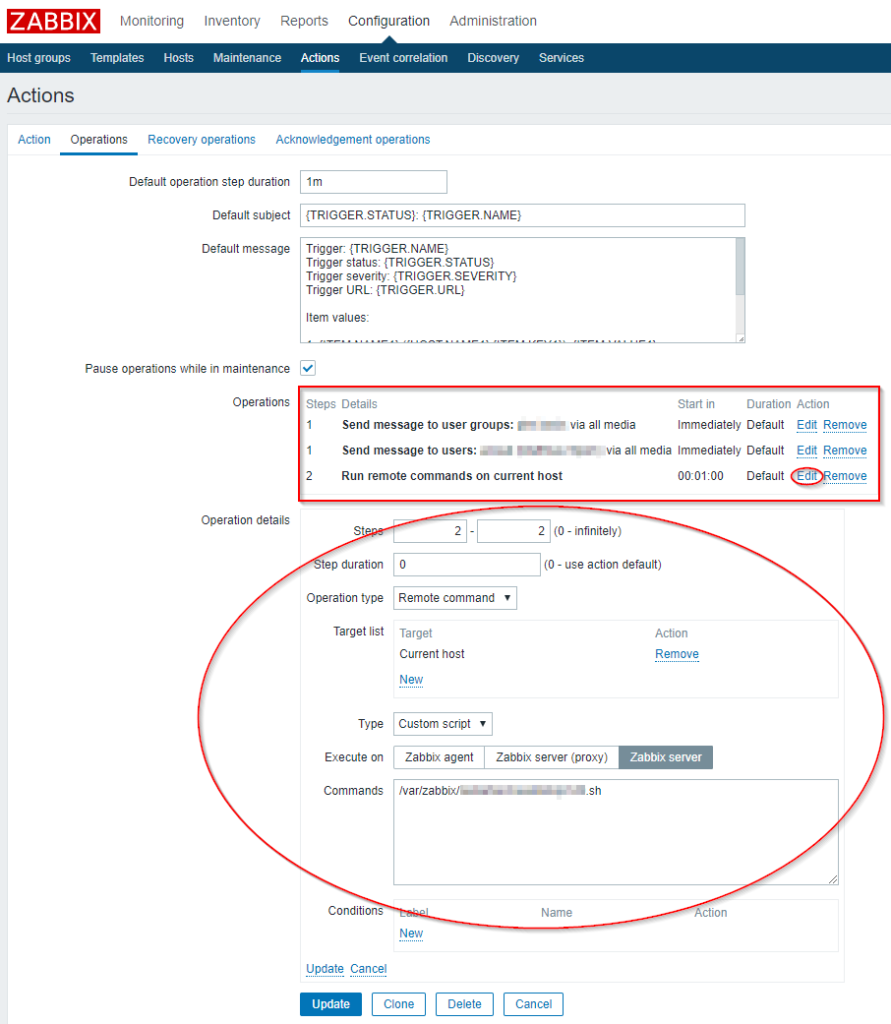The height and width of the screenshot is (1024, 891).
Task: Click the Clone button
Action: (398, 1004)
